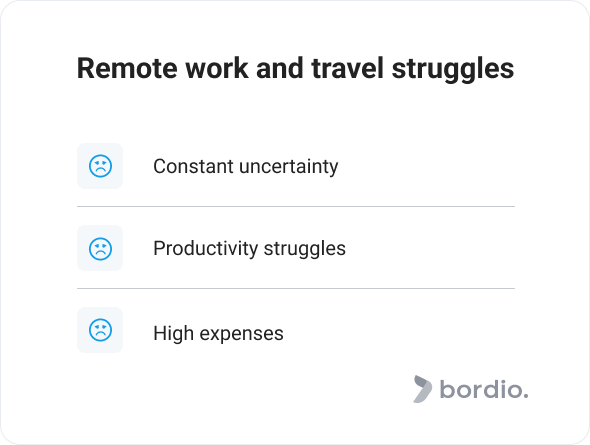Click the dot after bordio wordmark
Image resolution: width=590 pixels, height=445 pixels.
526,396
